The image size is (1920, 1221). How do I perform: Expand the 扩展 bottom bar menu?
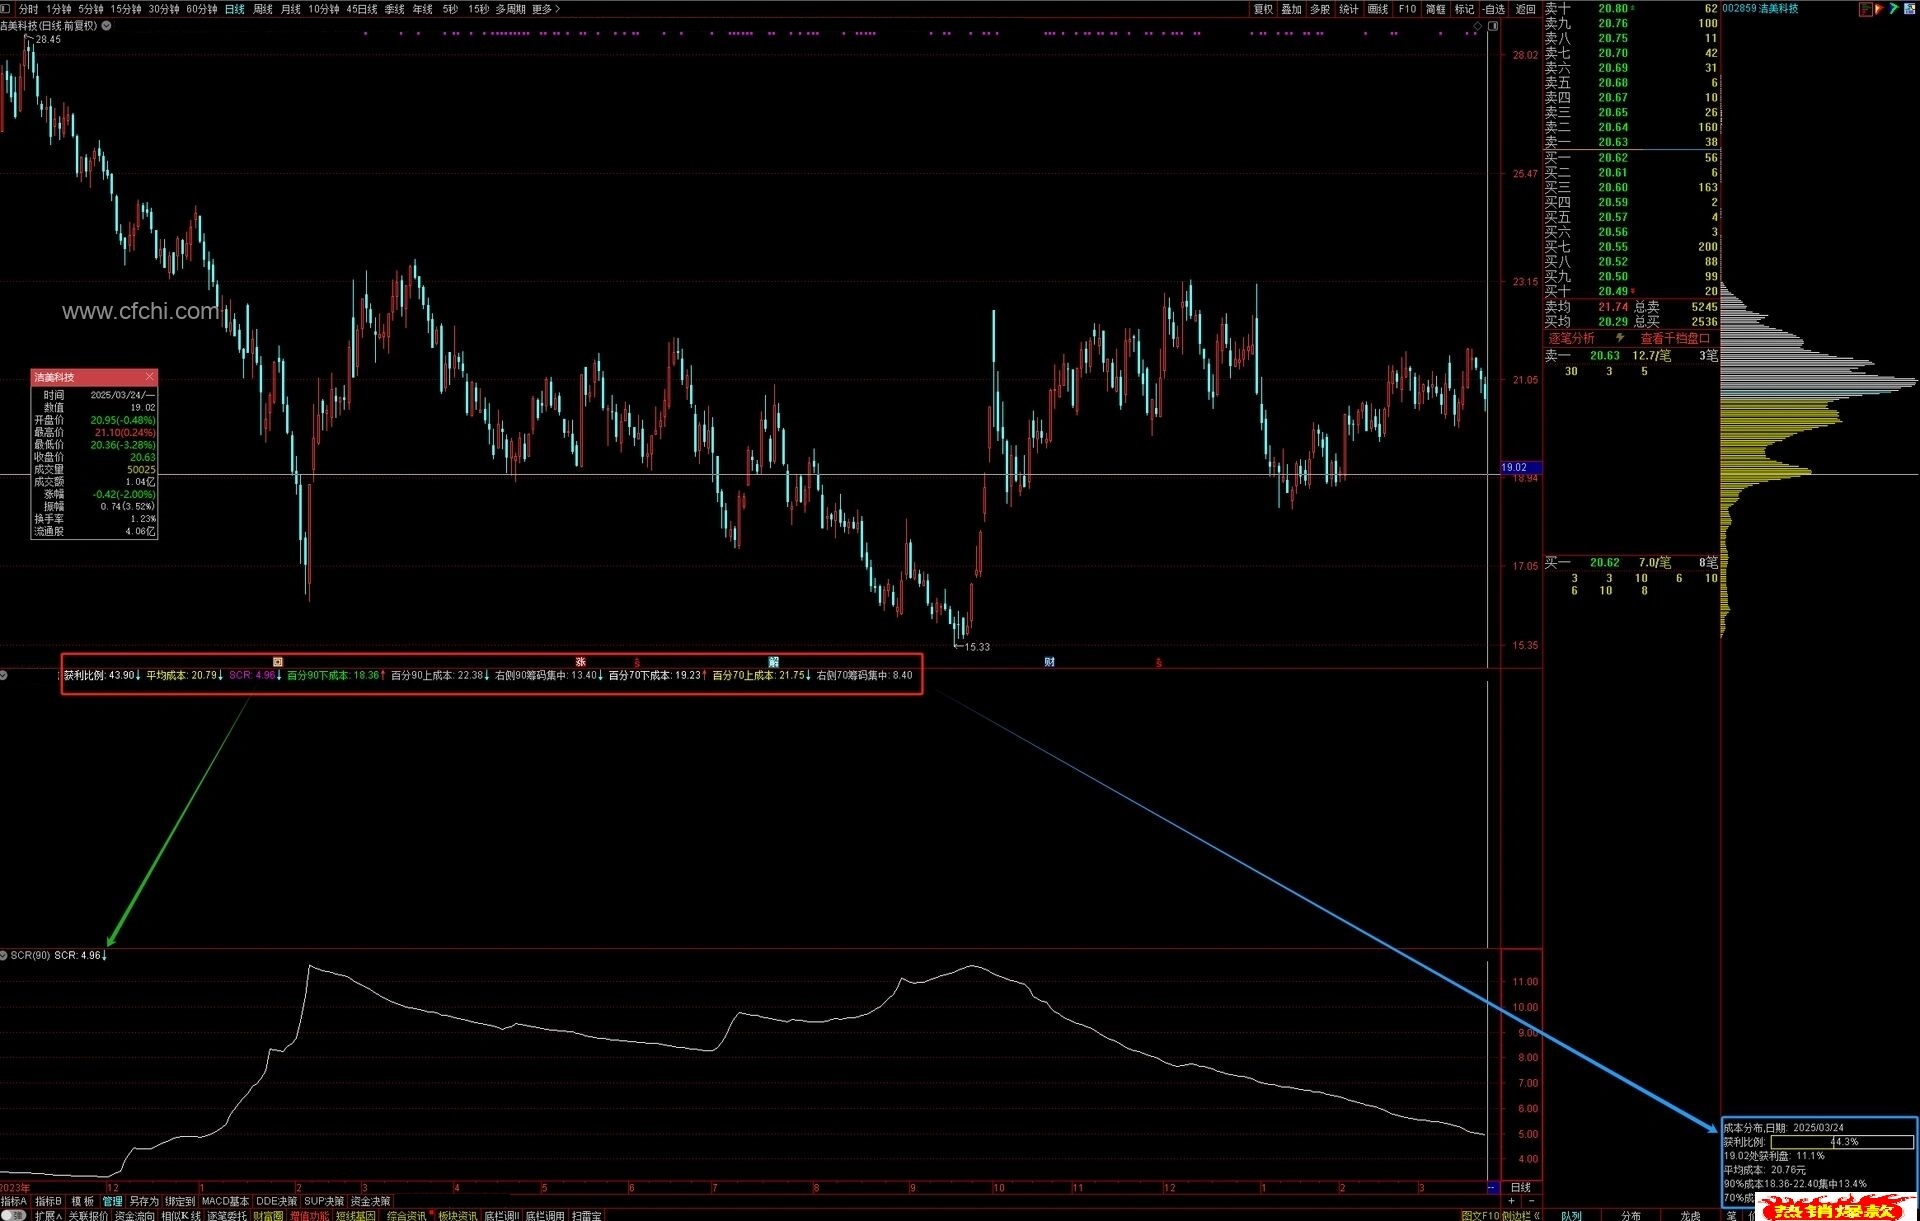48,1216
